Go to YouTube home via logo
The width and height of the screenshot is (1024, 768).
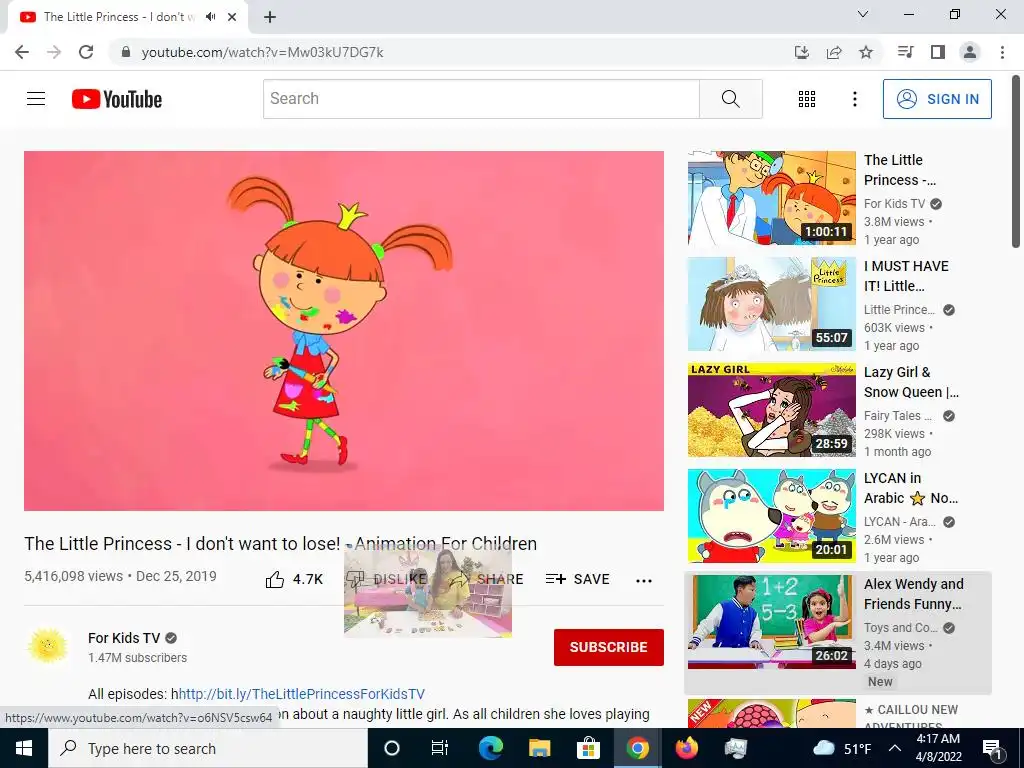[x=117, y=99]
